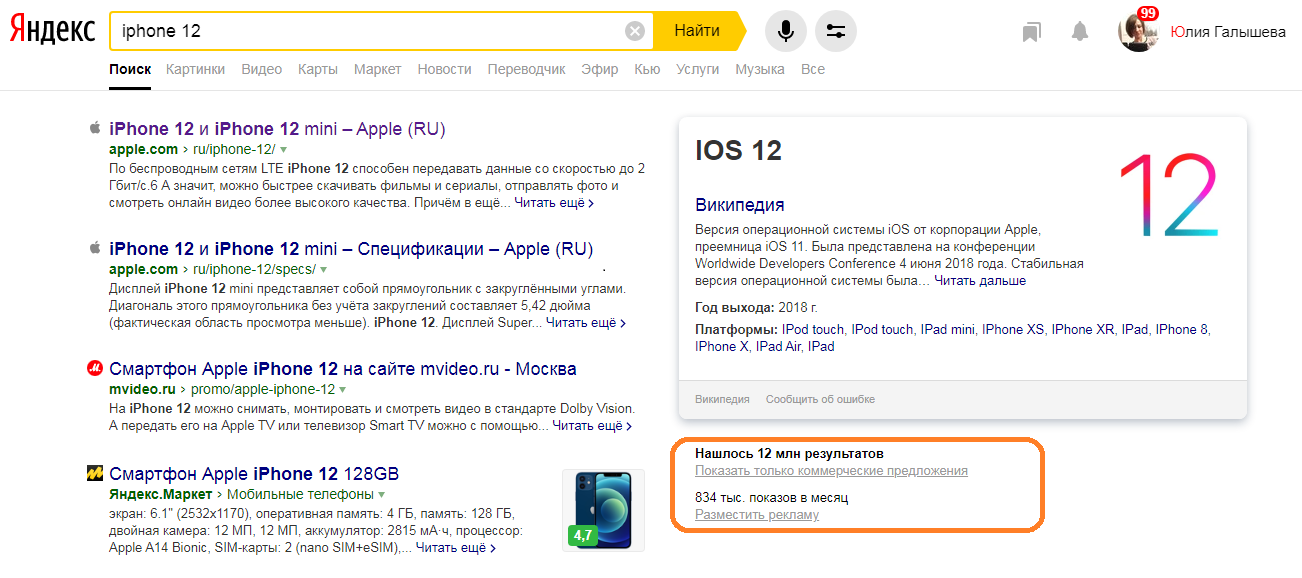Click the Найти search button
Screen dimensions: 1302x578
(697, 31)
